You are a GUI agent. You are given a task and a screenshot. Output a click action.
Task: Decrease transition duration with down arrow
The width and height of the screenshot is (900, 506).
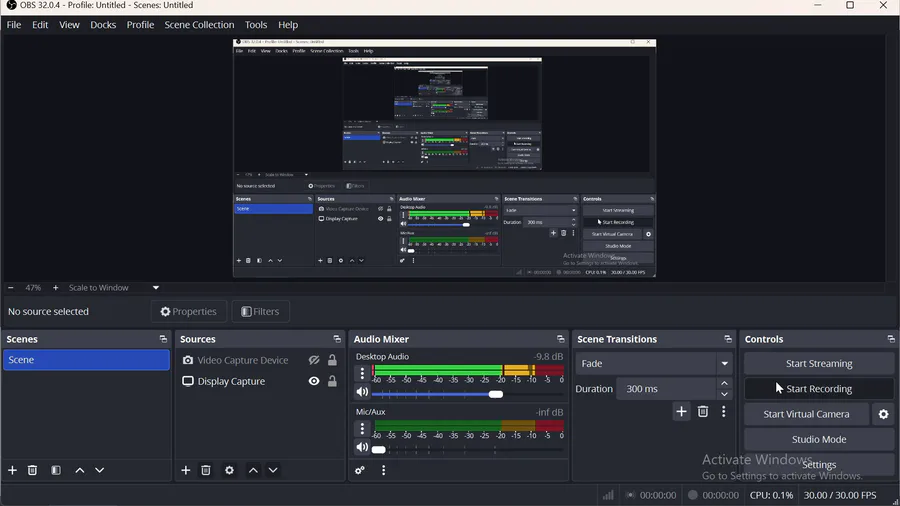click(724, 394)
